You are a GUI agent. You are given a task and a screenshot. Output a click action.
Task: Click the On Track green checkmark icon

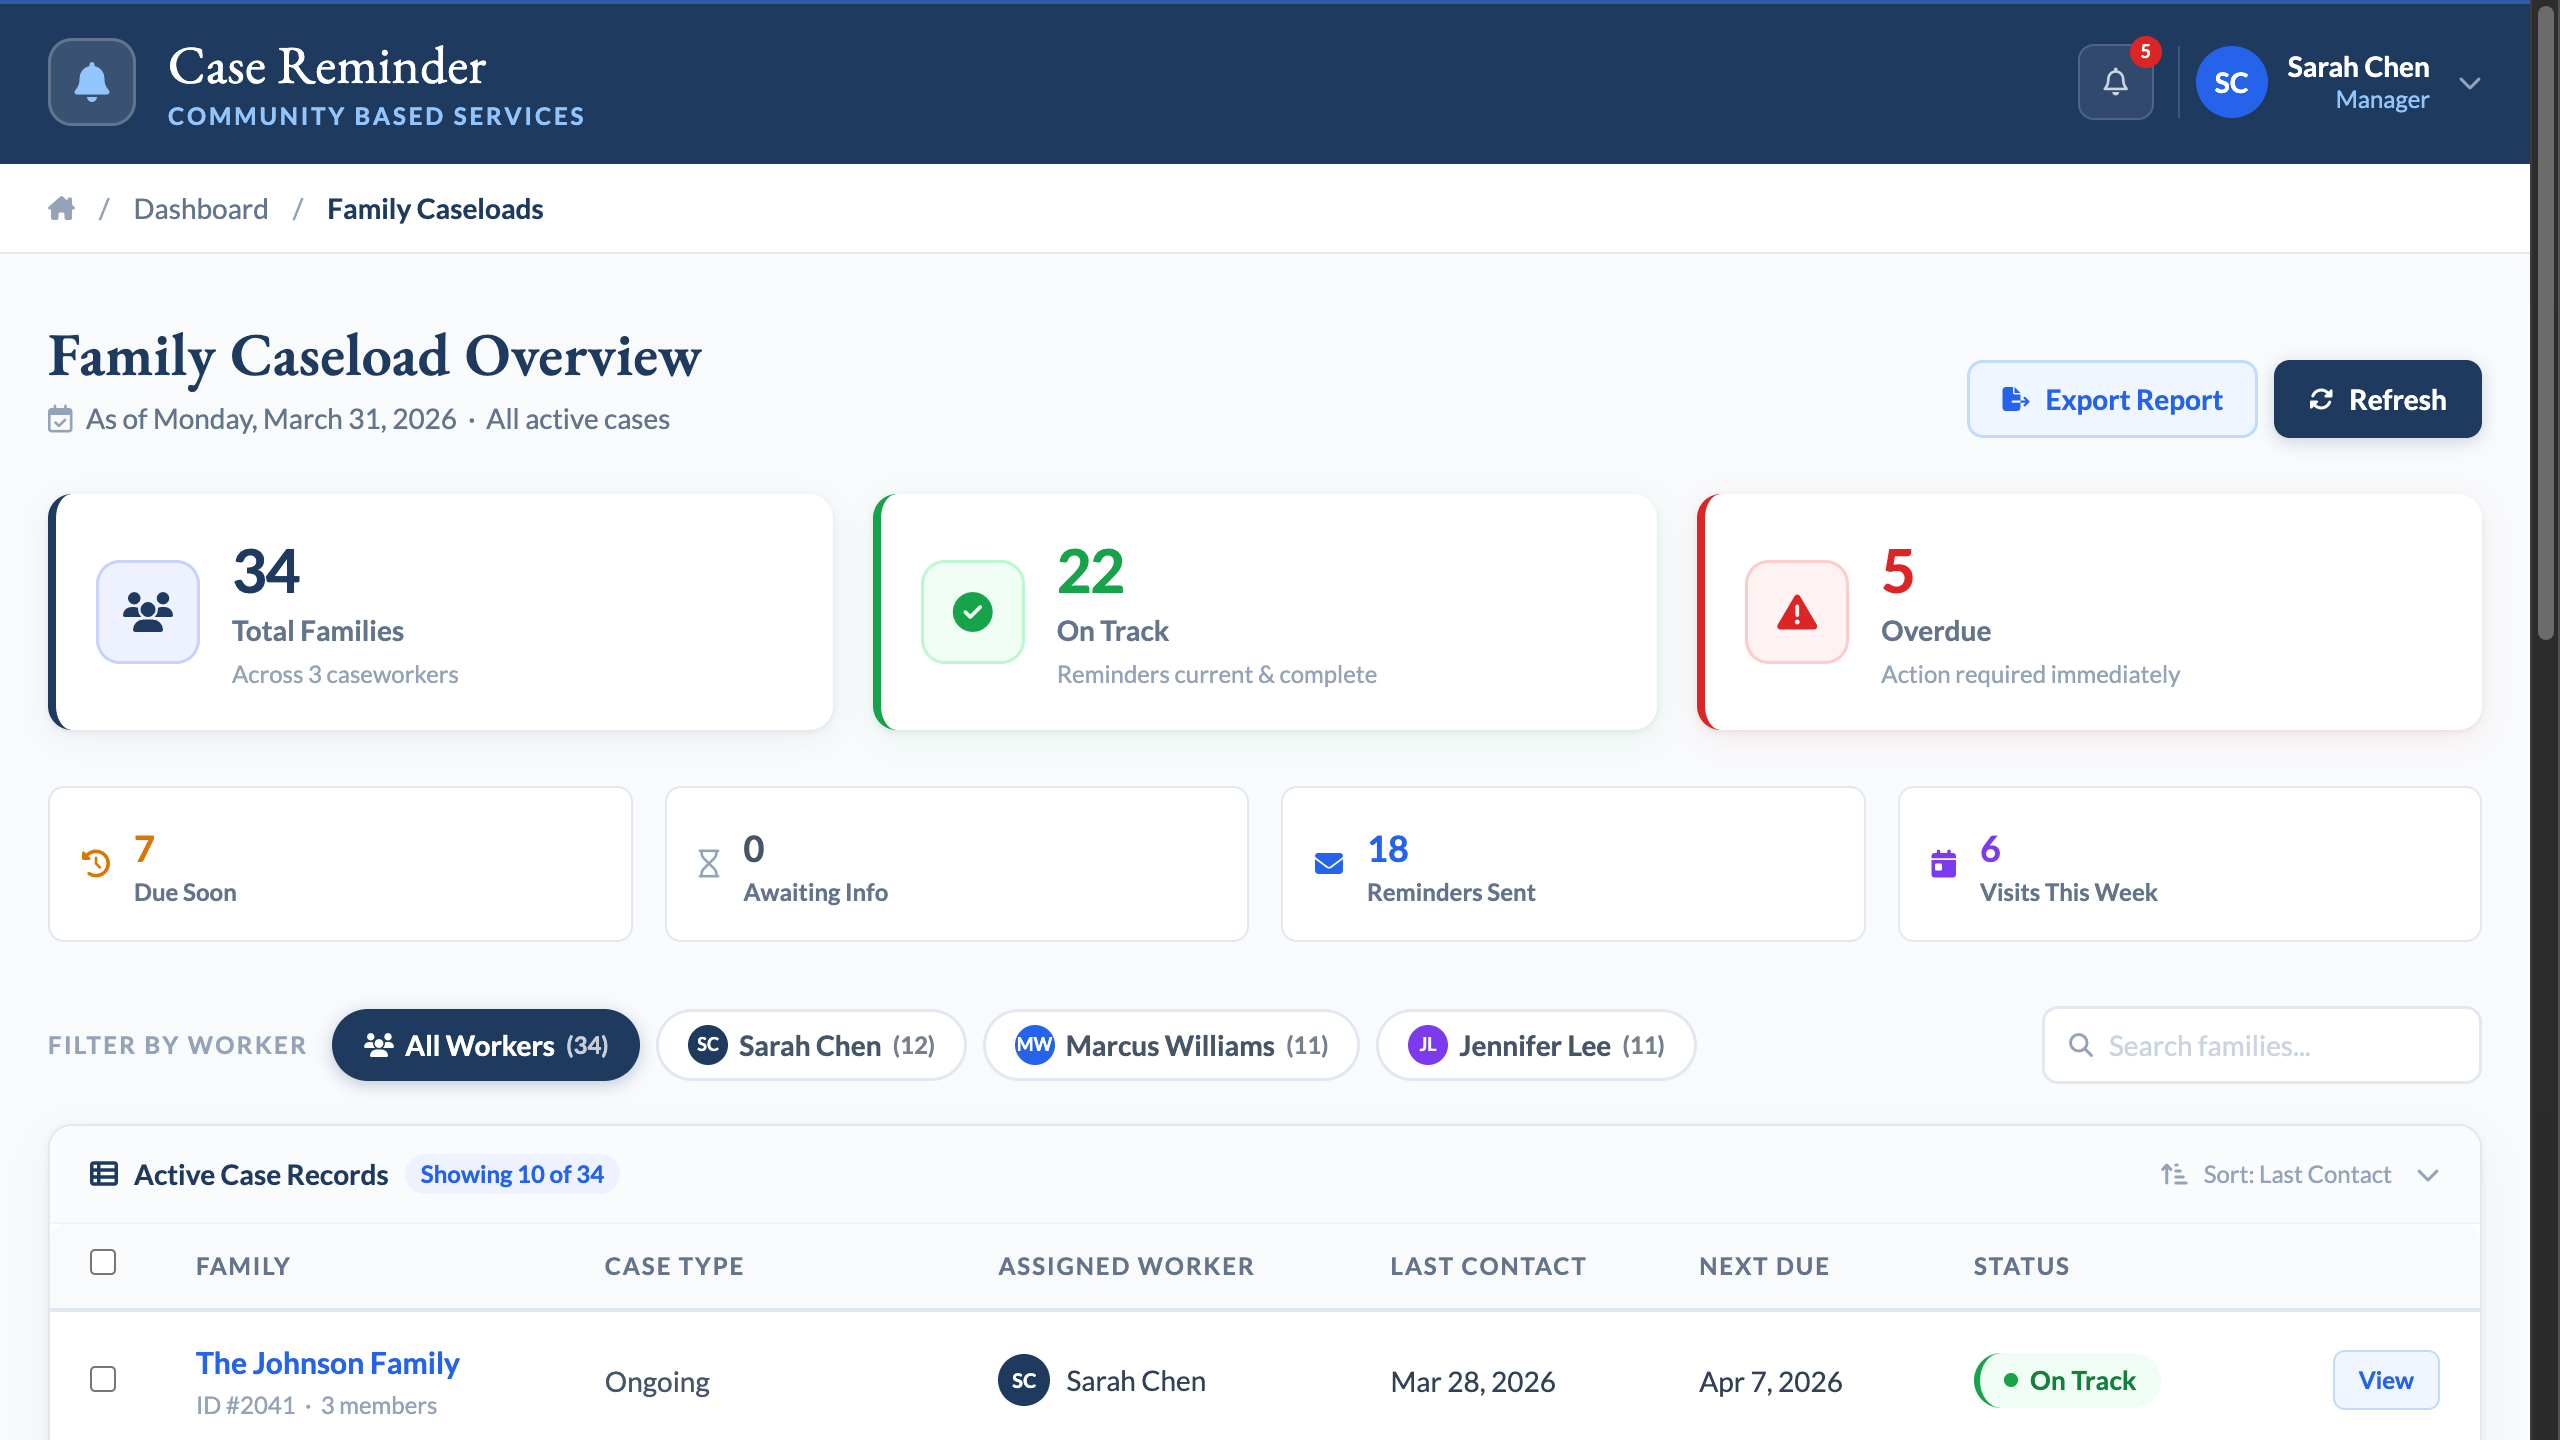click(x=972, y=611)
